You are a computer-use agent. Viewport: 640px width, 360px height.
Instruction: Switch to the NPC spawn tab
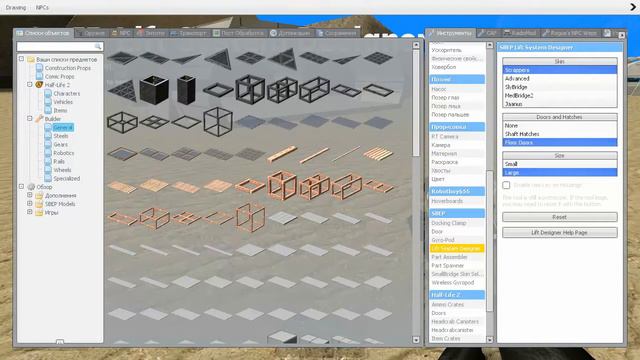(x=121, y=33)
